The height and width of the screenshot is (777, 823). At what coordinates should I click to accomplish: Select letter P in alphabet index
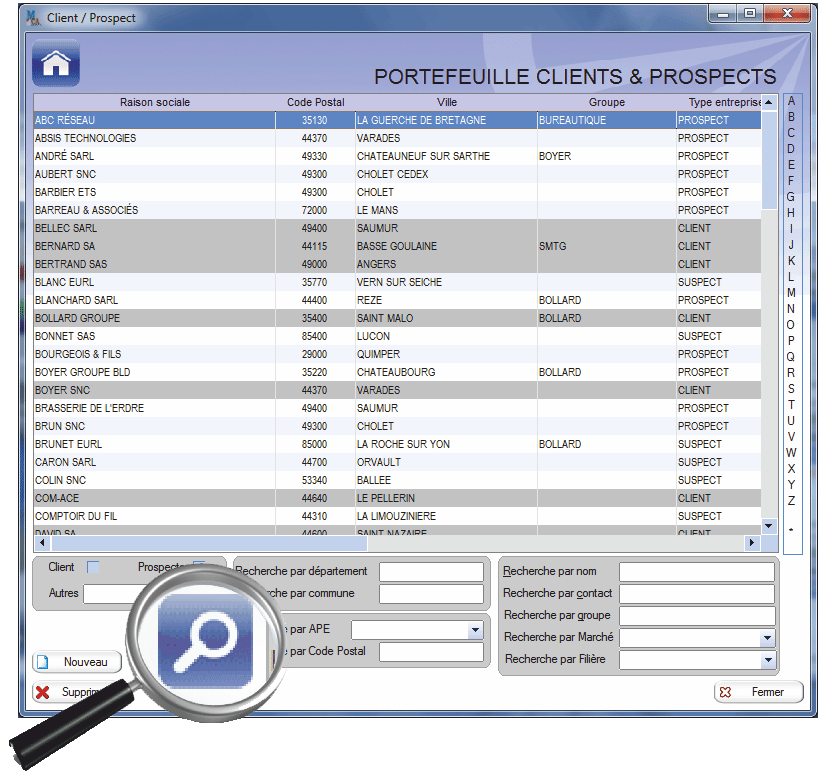792,341
